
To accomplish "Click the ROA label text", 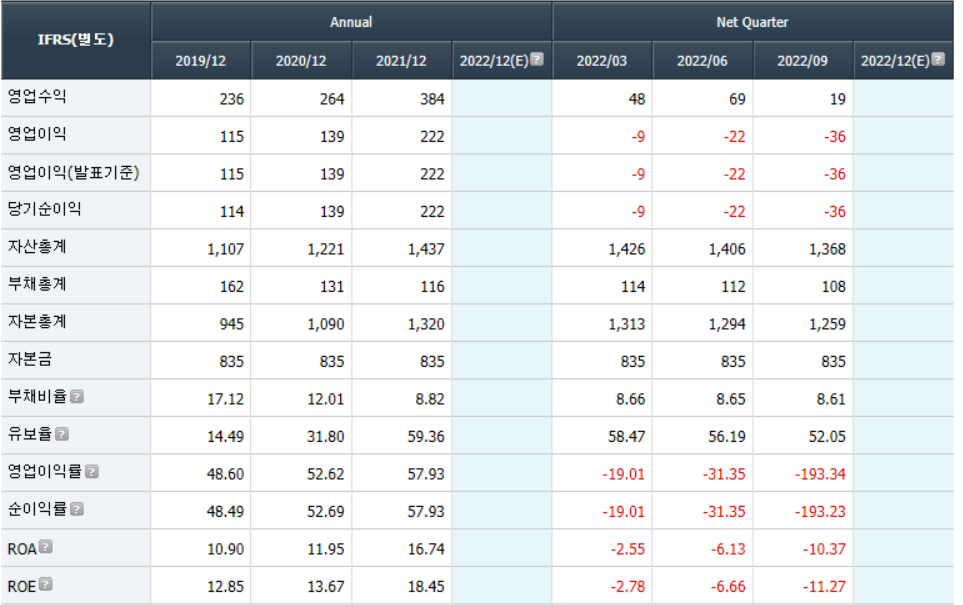I will (x=22, y=548).
